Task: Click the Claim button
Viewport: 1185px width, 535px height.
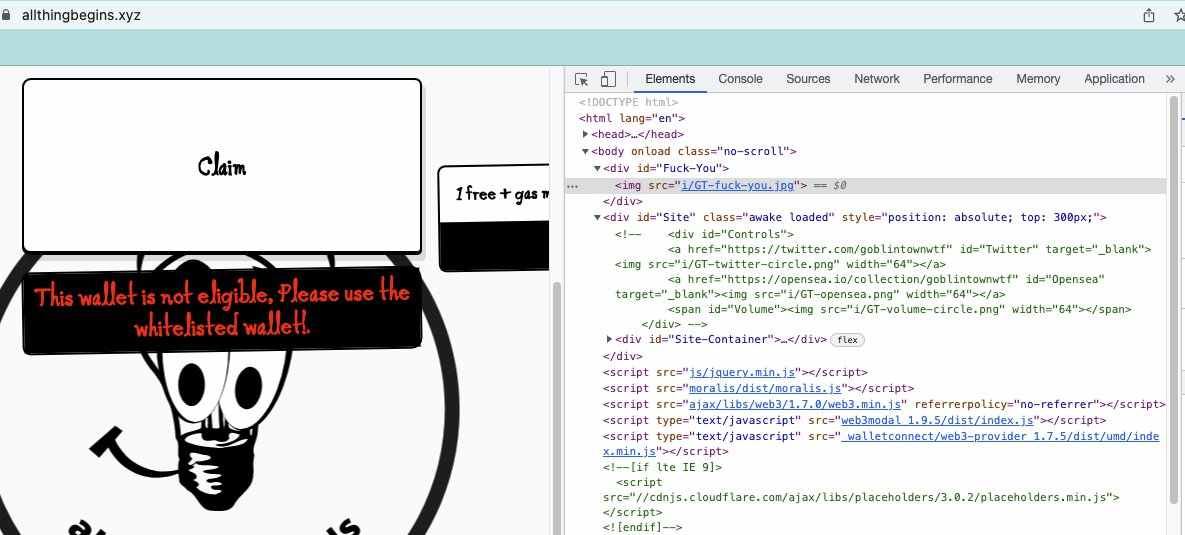Action: click(222, 165)
